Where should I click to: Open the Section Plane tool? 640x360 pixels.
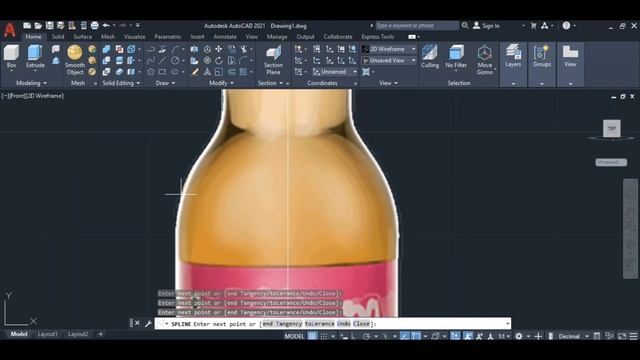(x=273, y=60)
